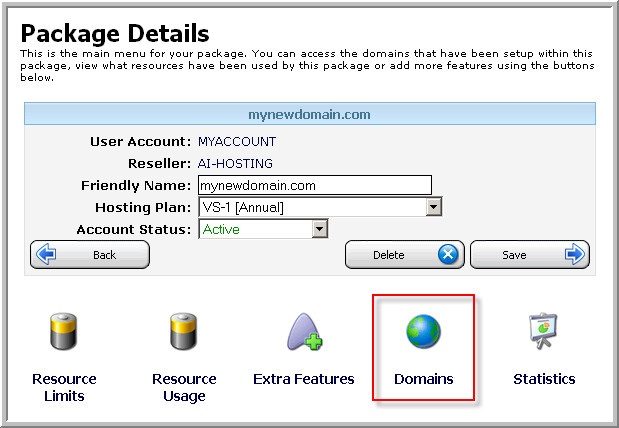Click the Hosting Plan label
619x428 pixels.
coord(143,207)
